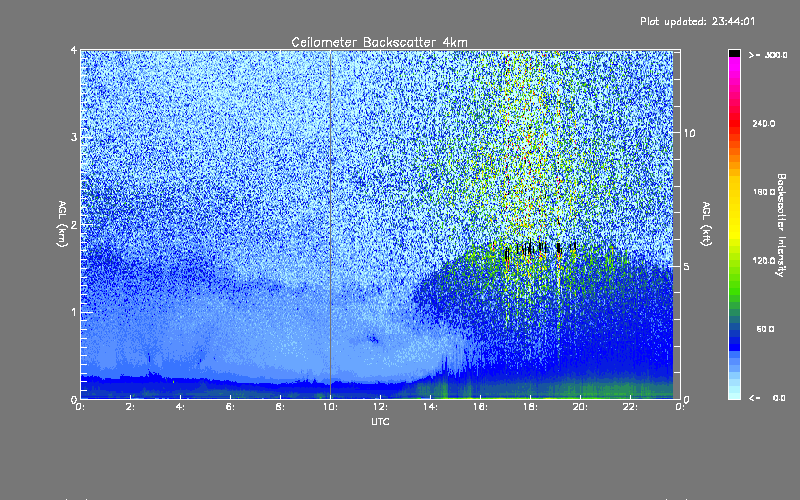The height and width of the screenshot is (500, 800).
Task: Click the '180.0' colorbar label
Action: 764,192
